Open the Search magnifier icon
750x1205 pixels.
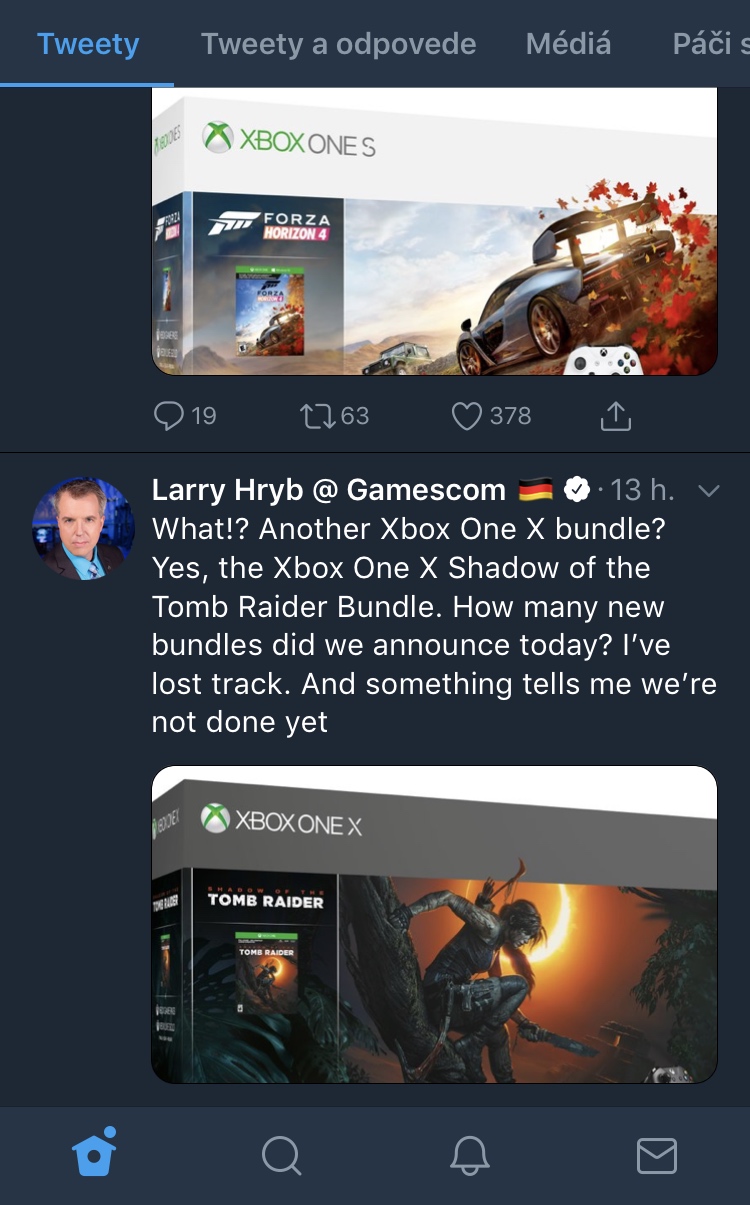click(281, 1156)
